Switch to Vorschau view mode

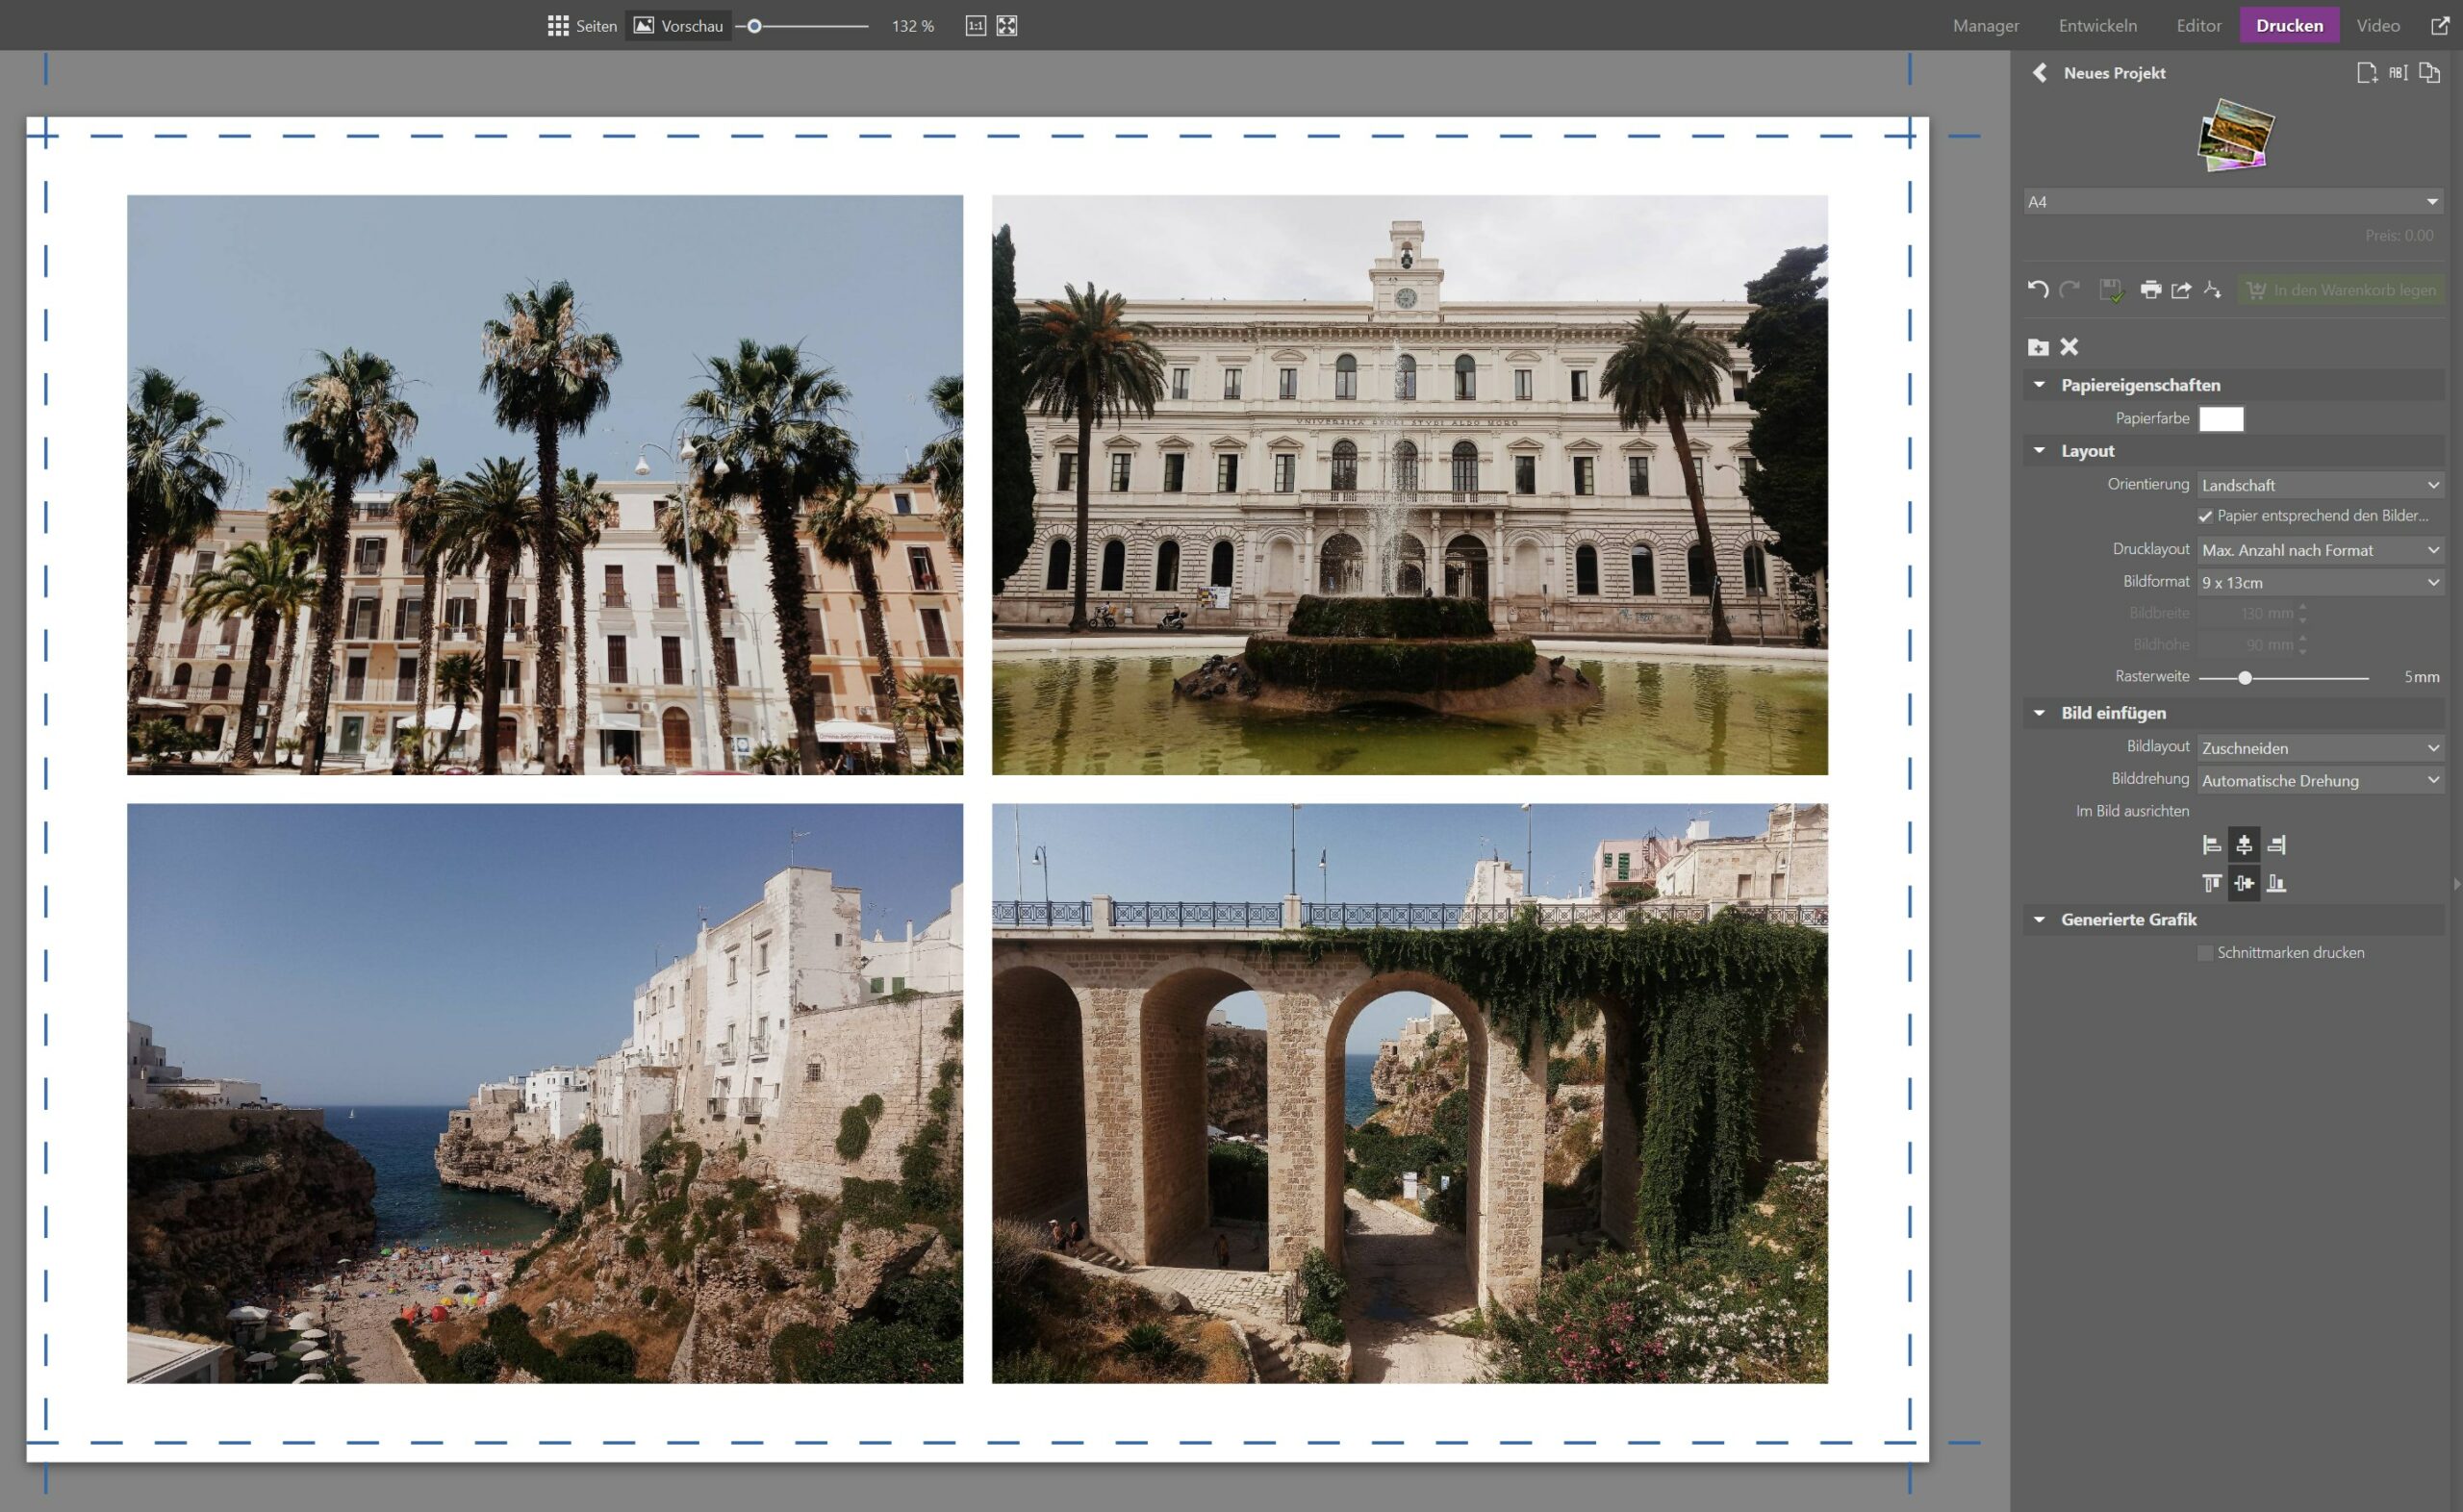(x=679, y=26)
